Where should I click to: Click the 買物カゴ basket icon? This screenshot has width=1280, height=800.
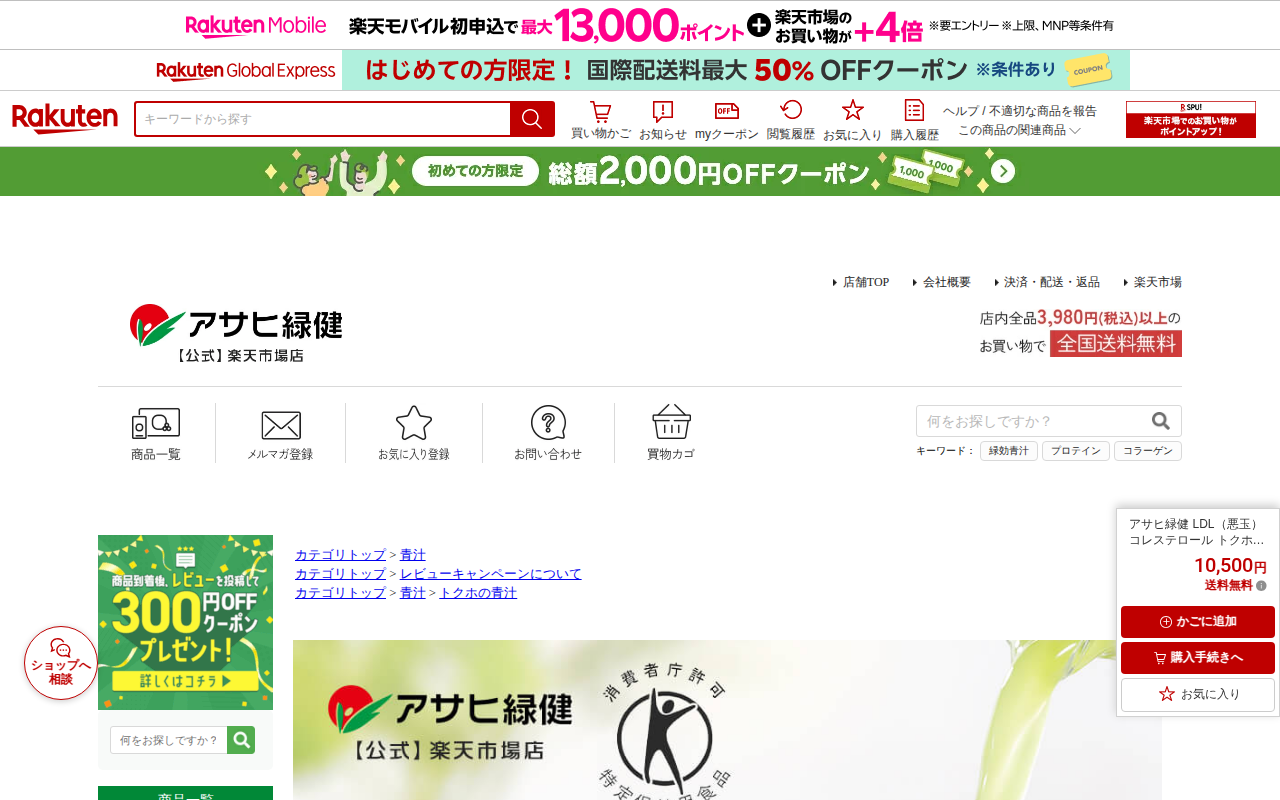point(671,433)
